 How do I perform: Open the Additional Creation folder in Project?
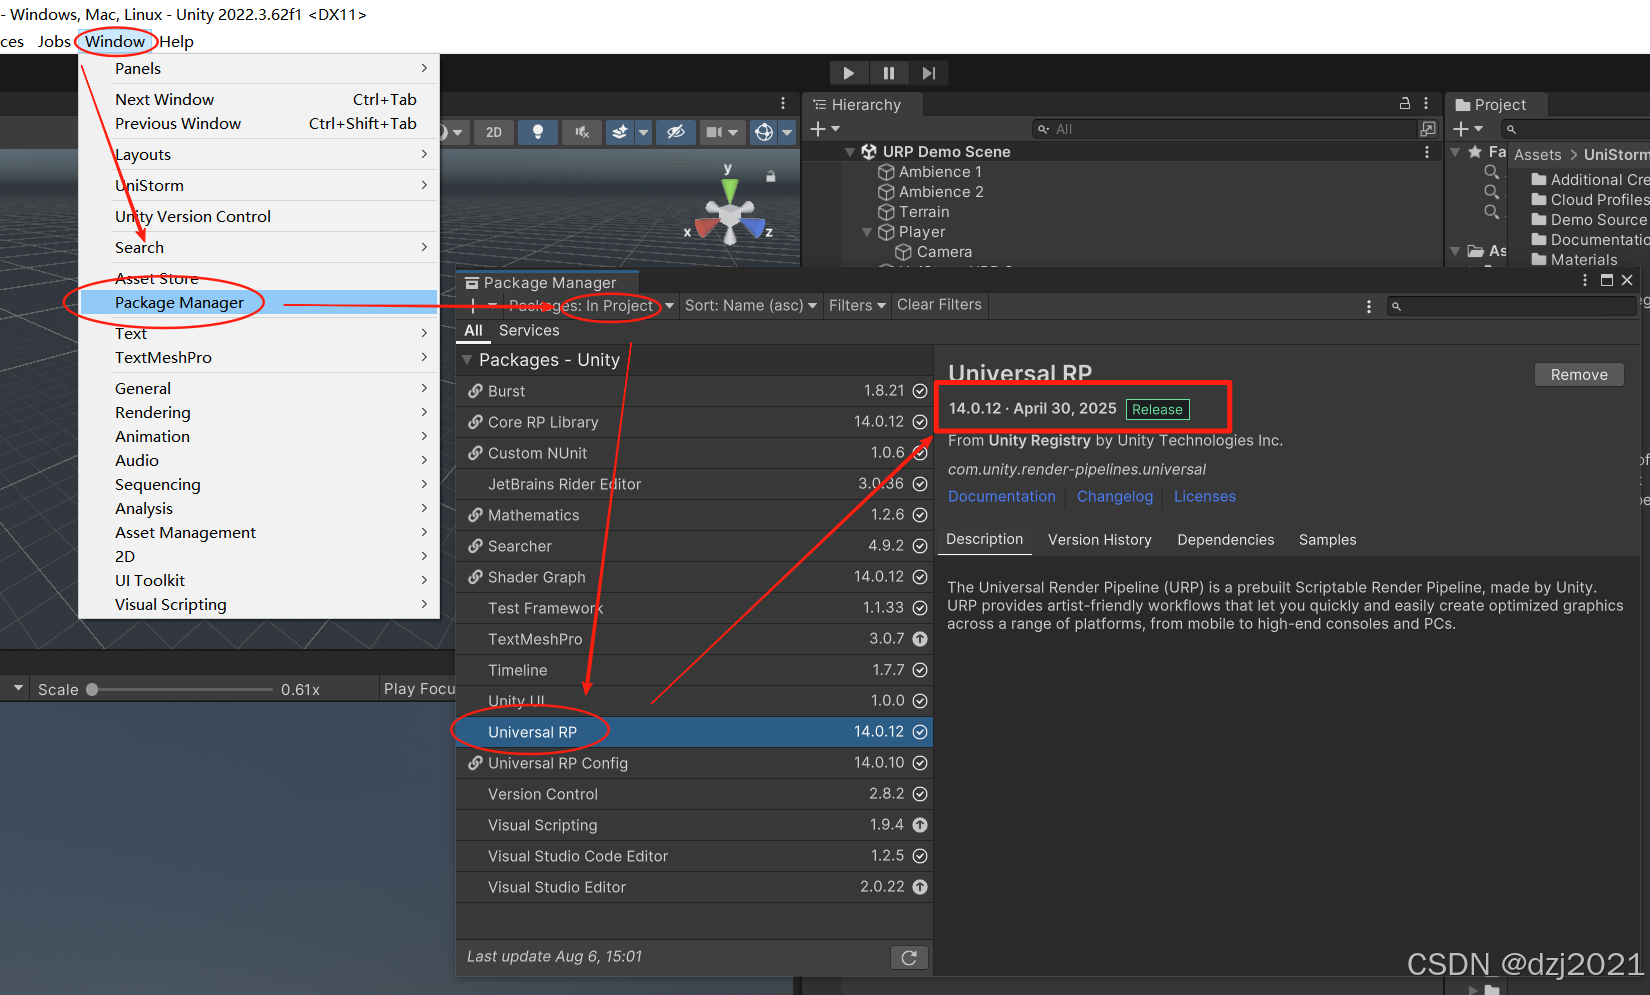coord(1590,180)
